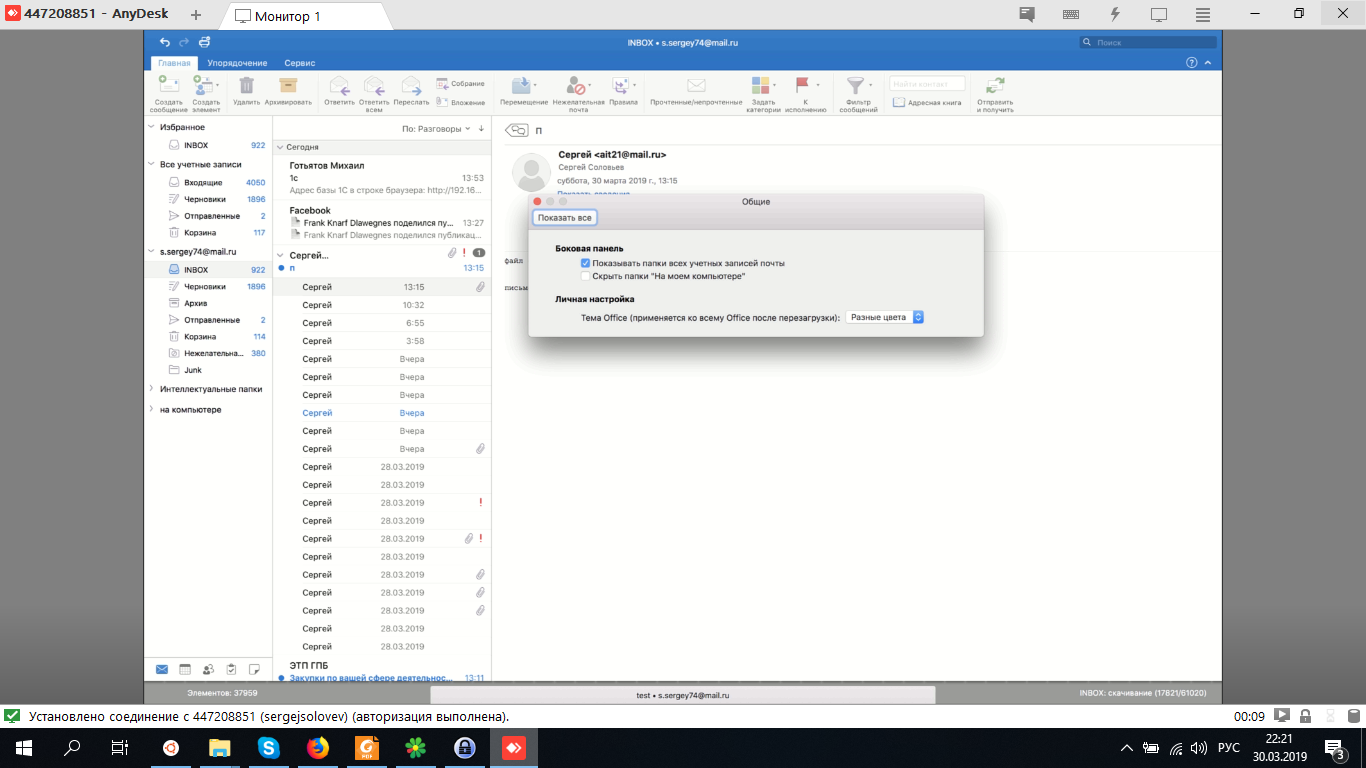The image size is (1366, 768).
Task: Switch to Mail view at sidebar bottom
Action: (162, 669)
